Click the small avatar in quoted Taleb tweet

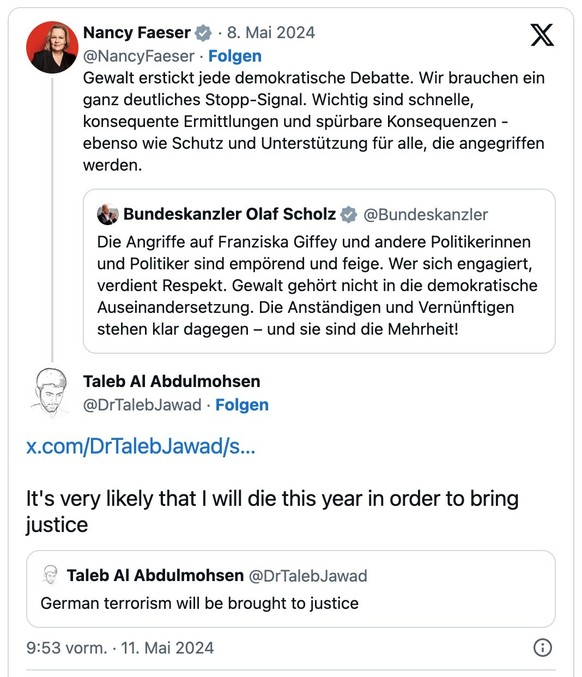pyautogui.click(x=51, y=575)
